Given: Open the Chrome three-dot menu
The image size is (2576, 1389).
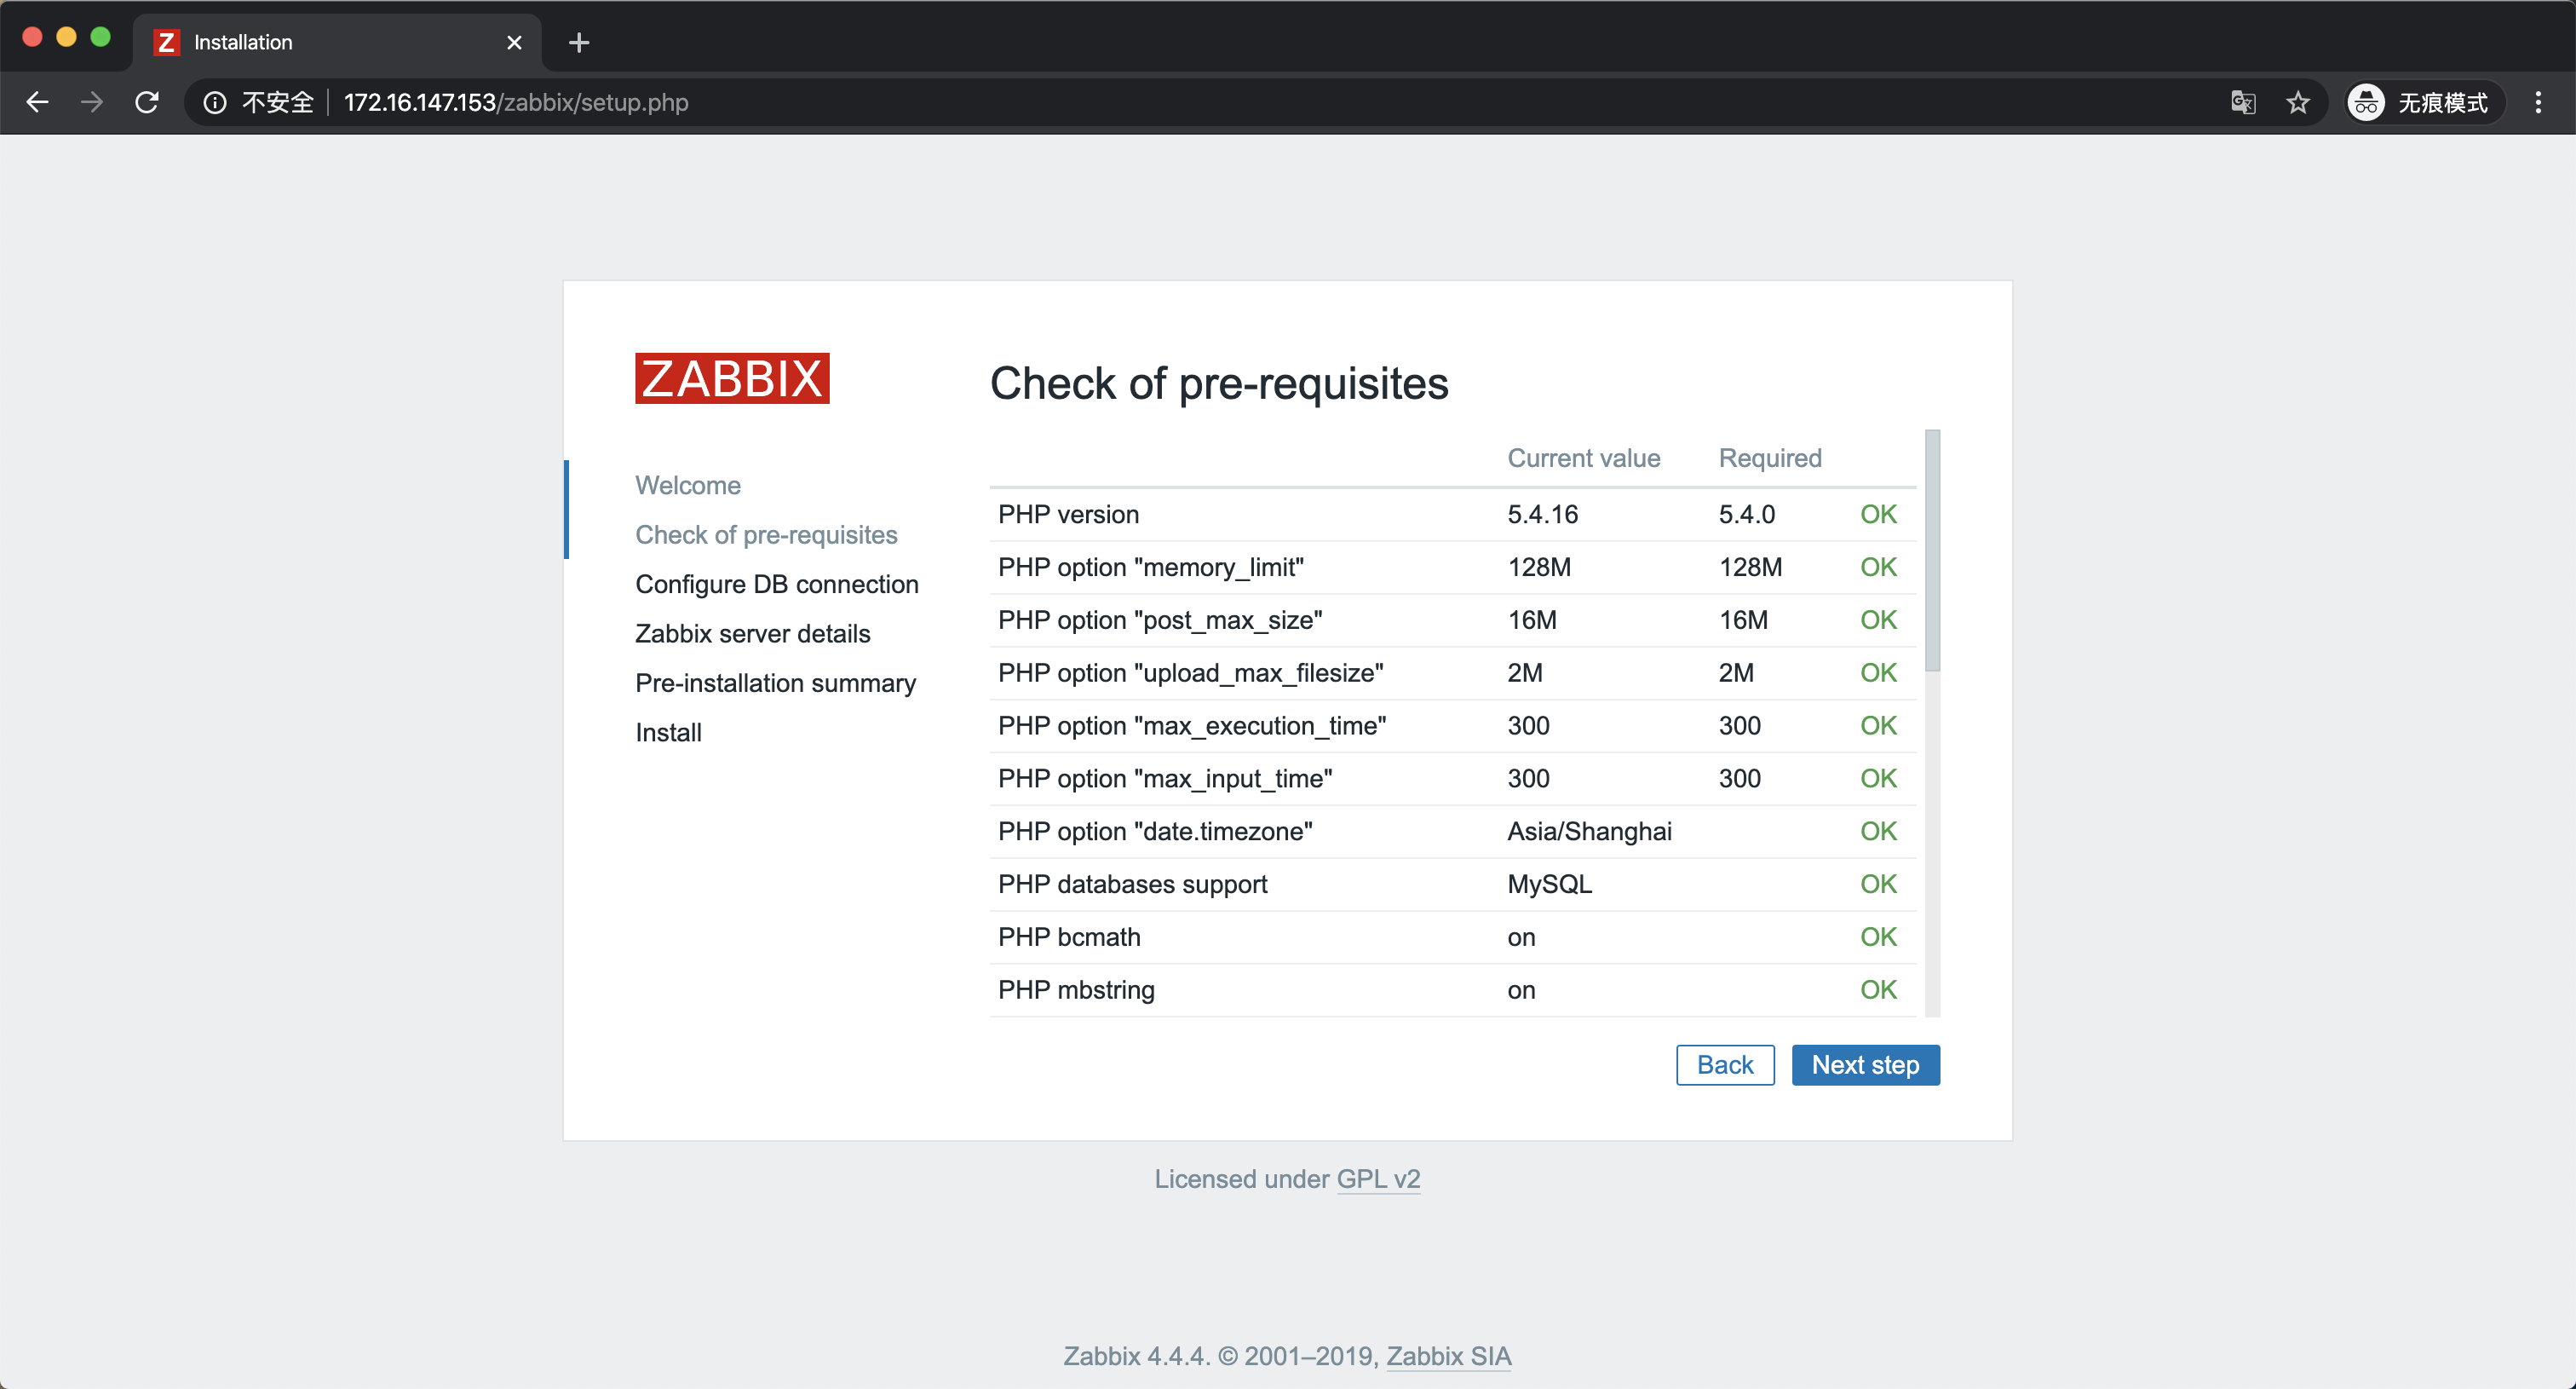Looking at the screenshot, I should (x=2538, y=102).
